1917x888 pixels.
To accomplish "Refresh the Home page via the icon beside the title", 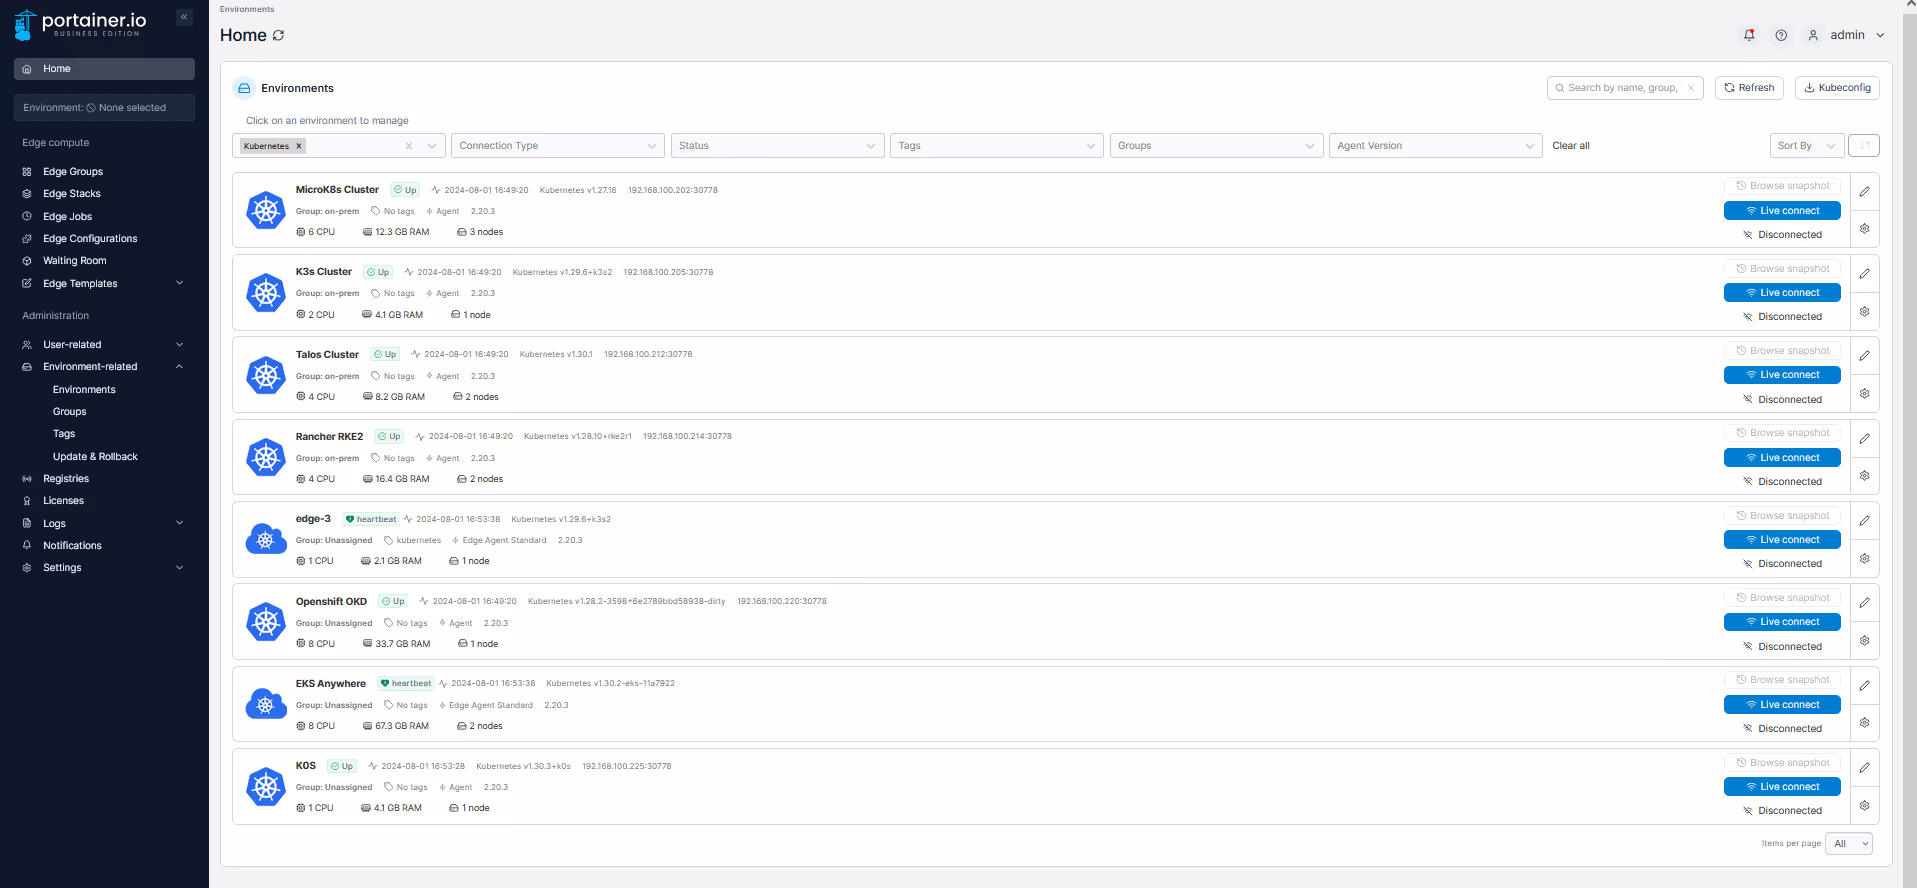I will 279,35.
